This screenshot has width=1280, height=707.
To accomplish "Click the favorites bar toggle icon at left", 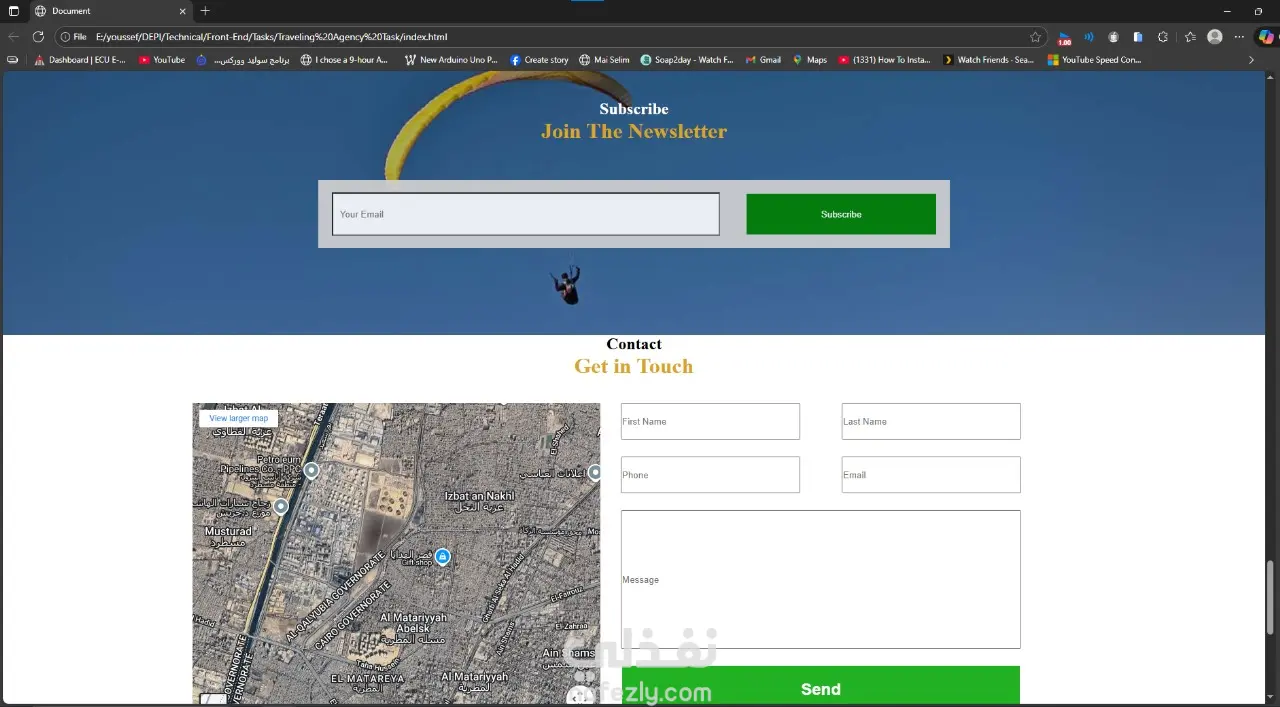I will pos(12,60).
